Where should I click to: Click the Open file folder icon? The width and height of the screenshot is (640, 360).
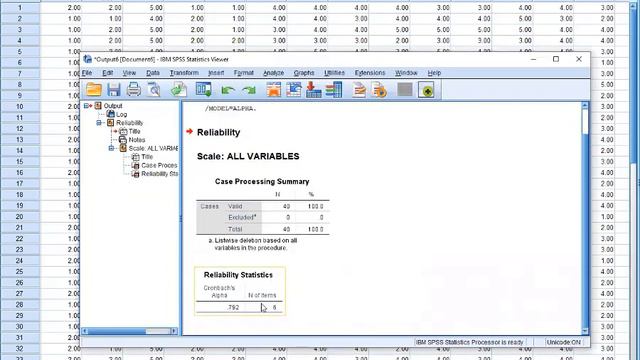click(94, 89)
